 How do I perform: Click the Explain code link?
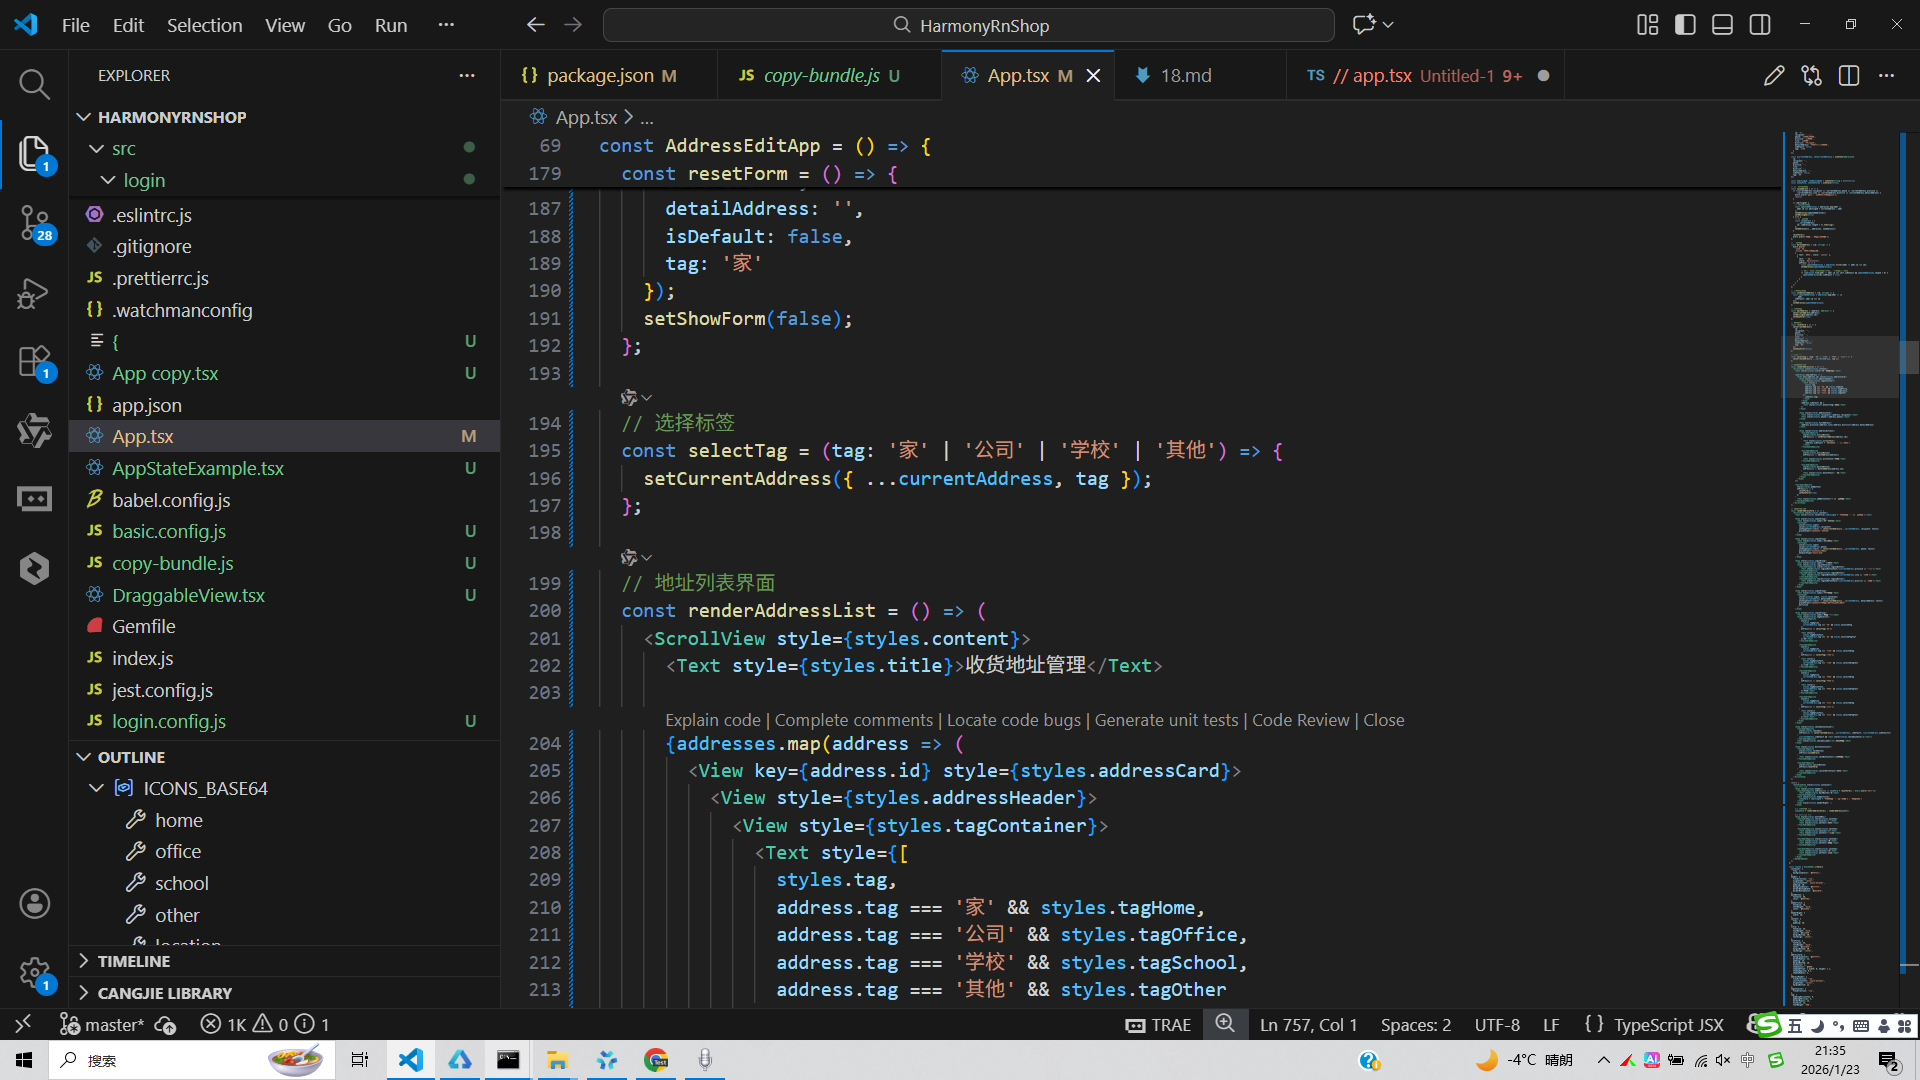click(x=713, y=720)
